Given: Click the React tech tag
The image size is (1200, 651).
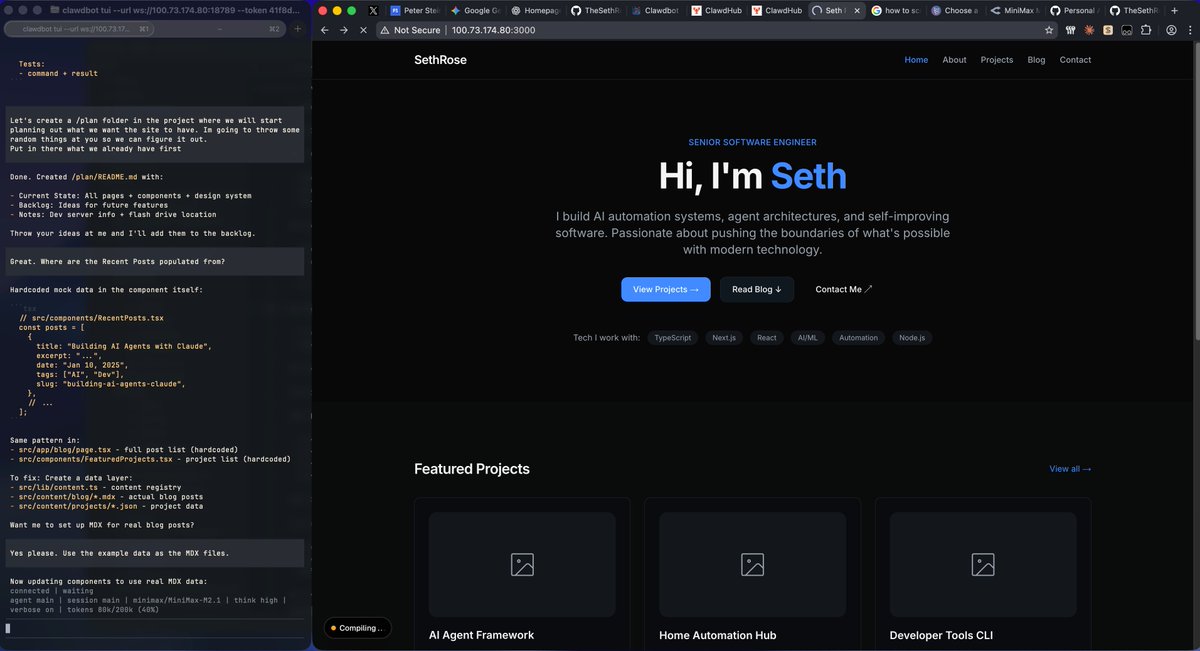Looking at the screenshot, I should (x=767, y=338).
